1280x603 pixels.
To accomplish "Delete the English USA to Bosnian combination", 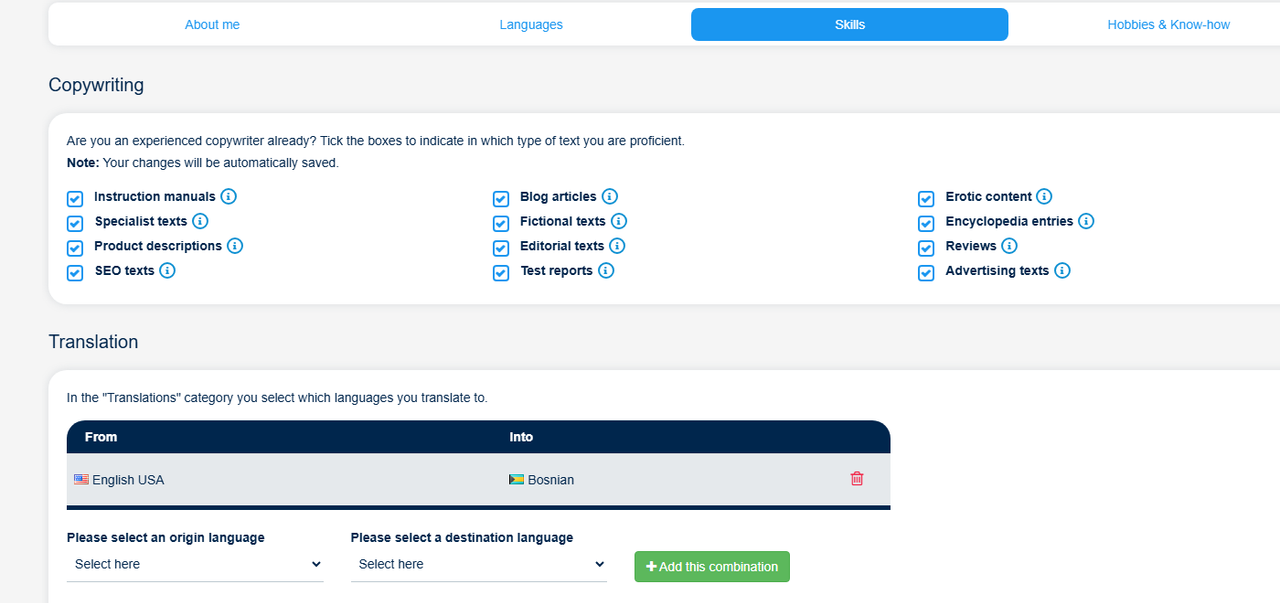I will (857, 479).
